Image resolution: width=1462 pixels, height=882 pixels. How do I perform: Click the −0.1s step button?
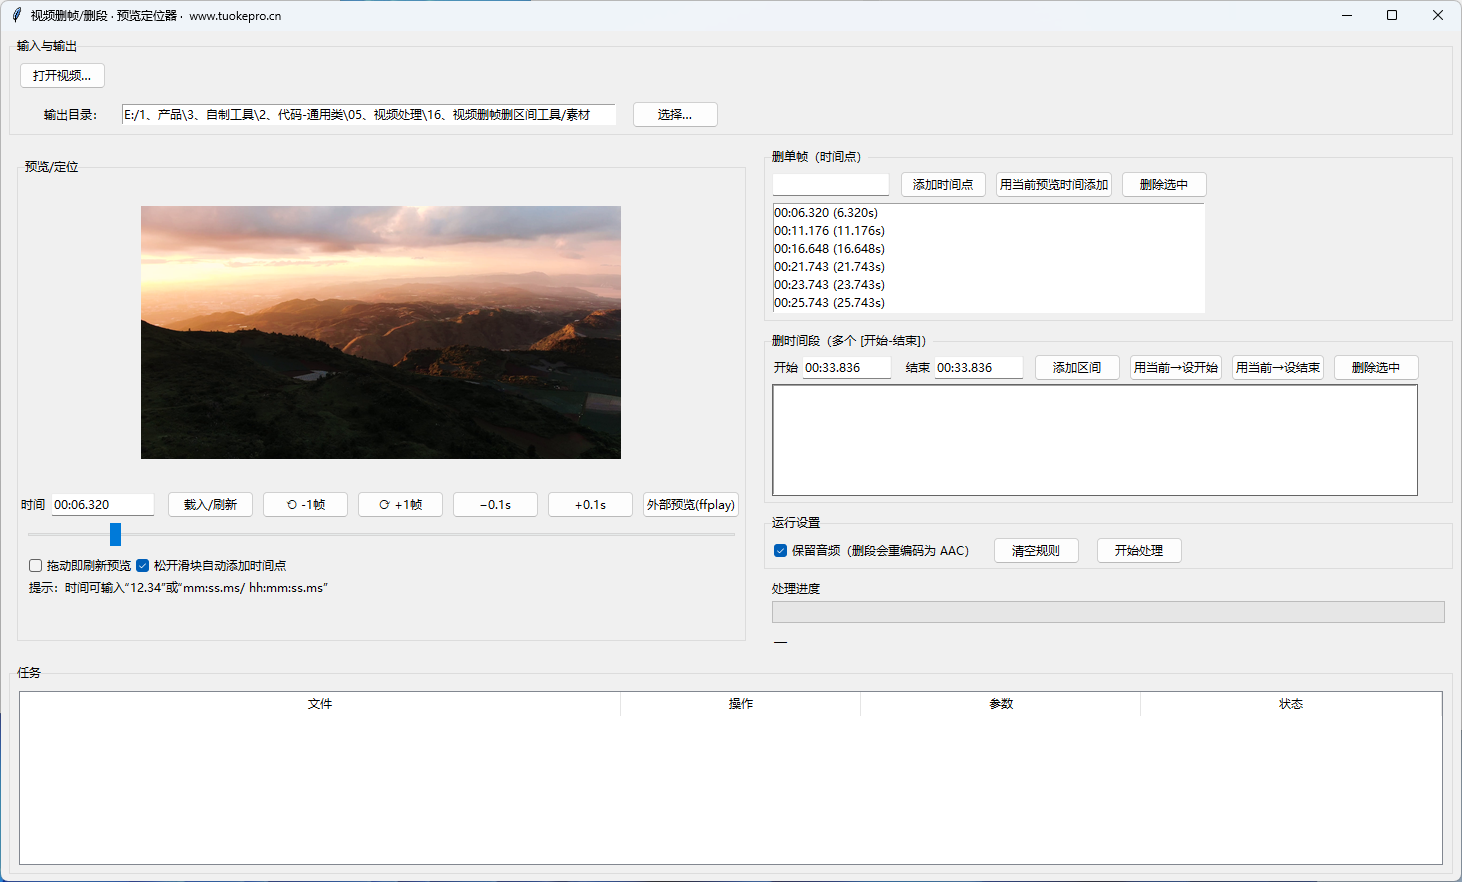tap(495, 505)
